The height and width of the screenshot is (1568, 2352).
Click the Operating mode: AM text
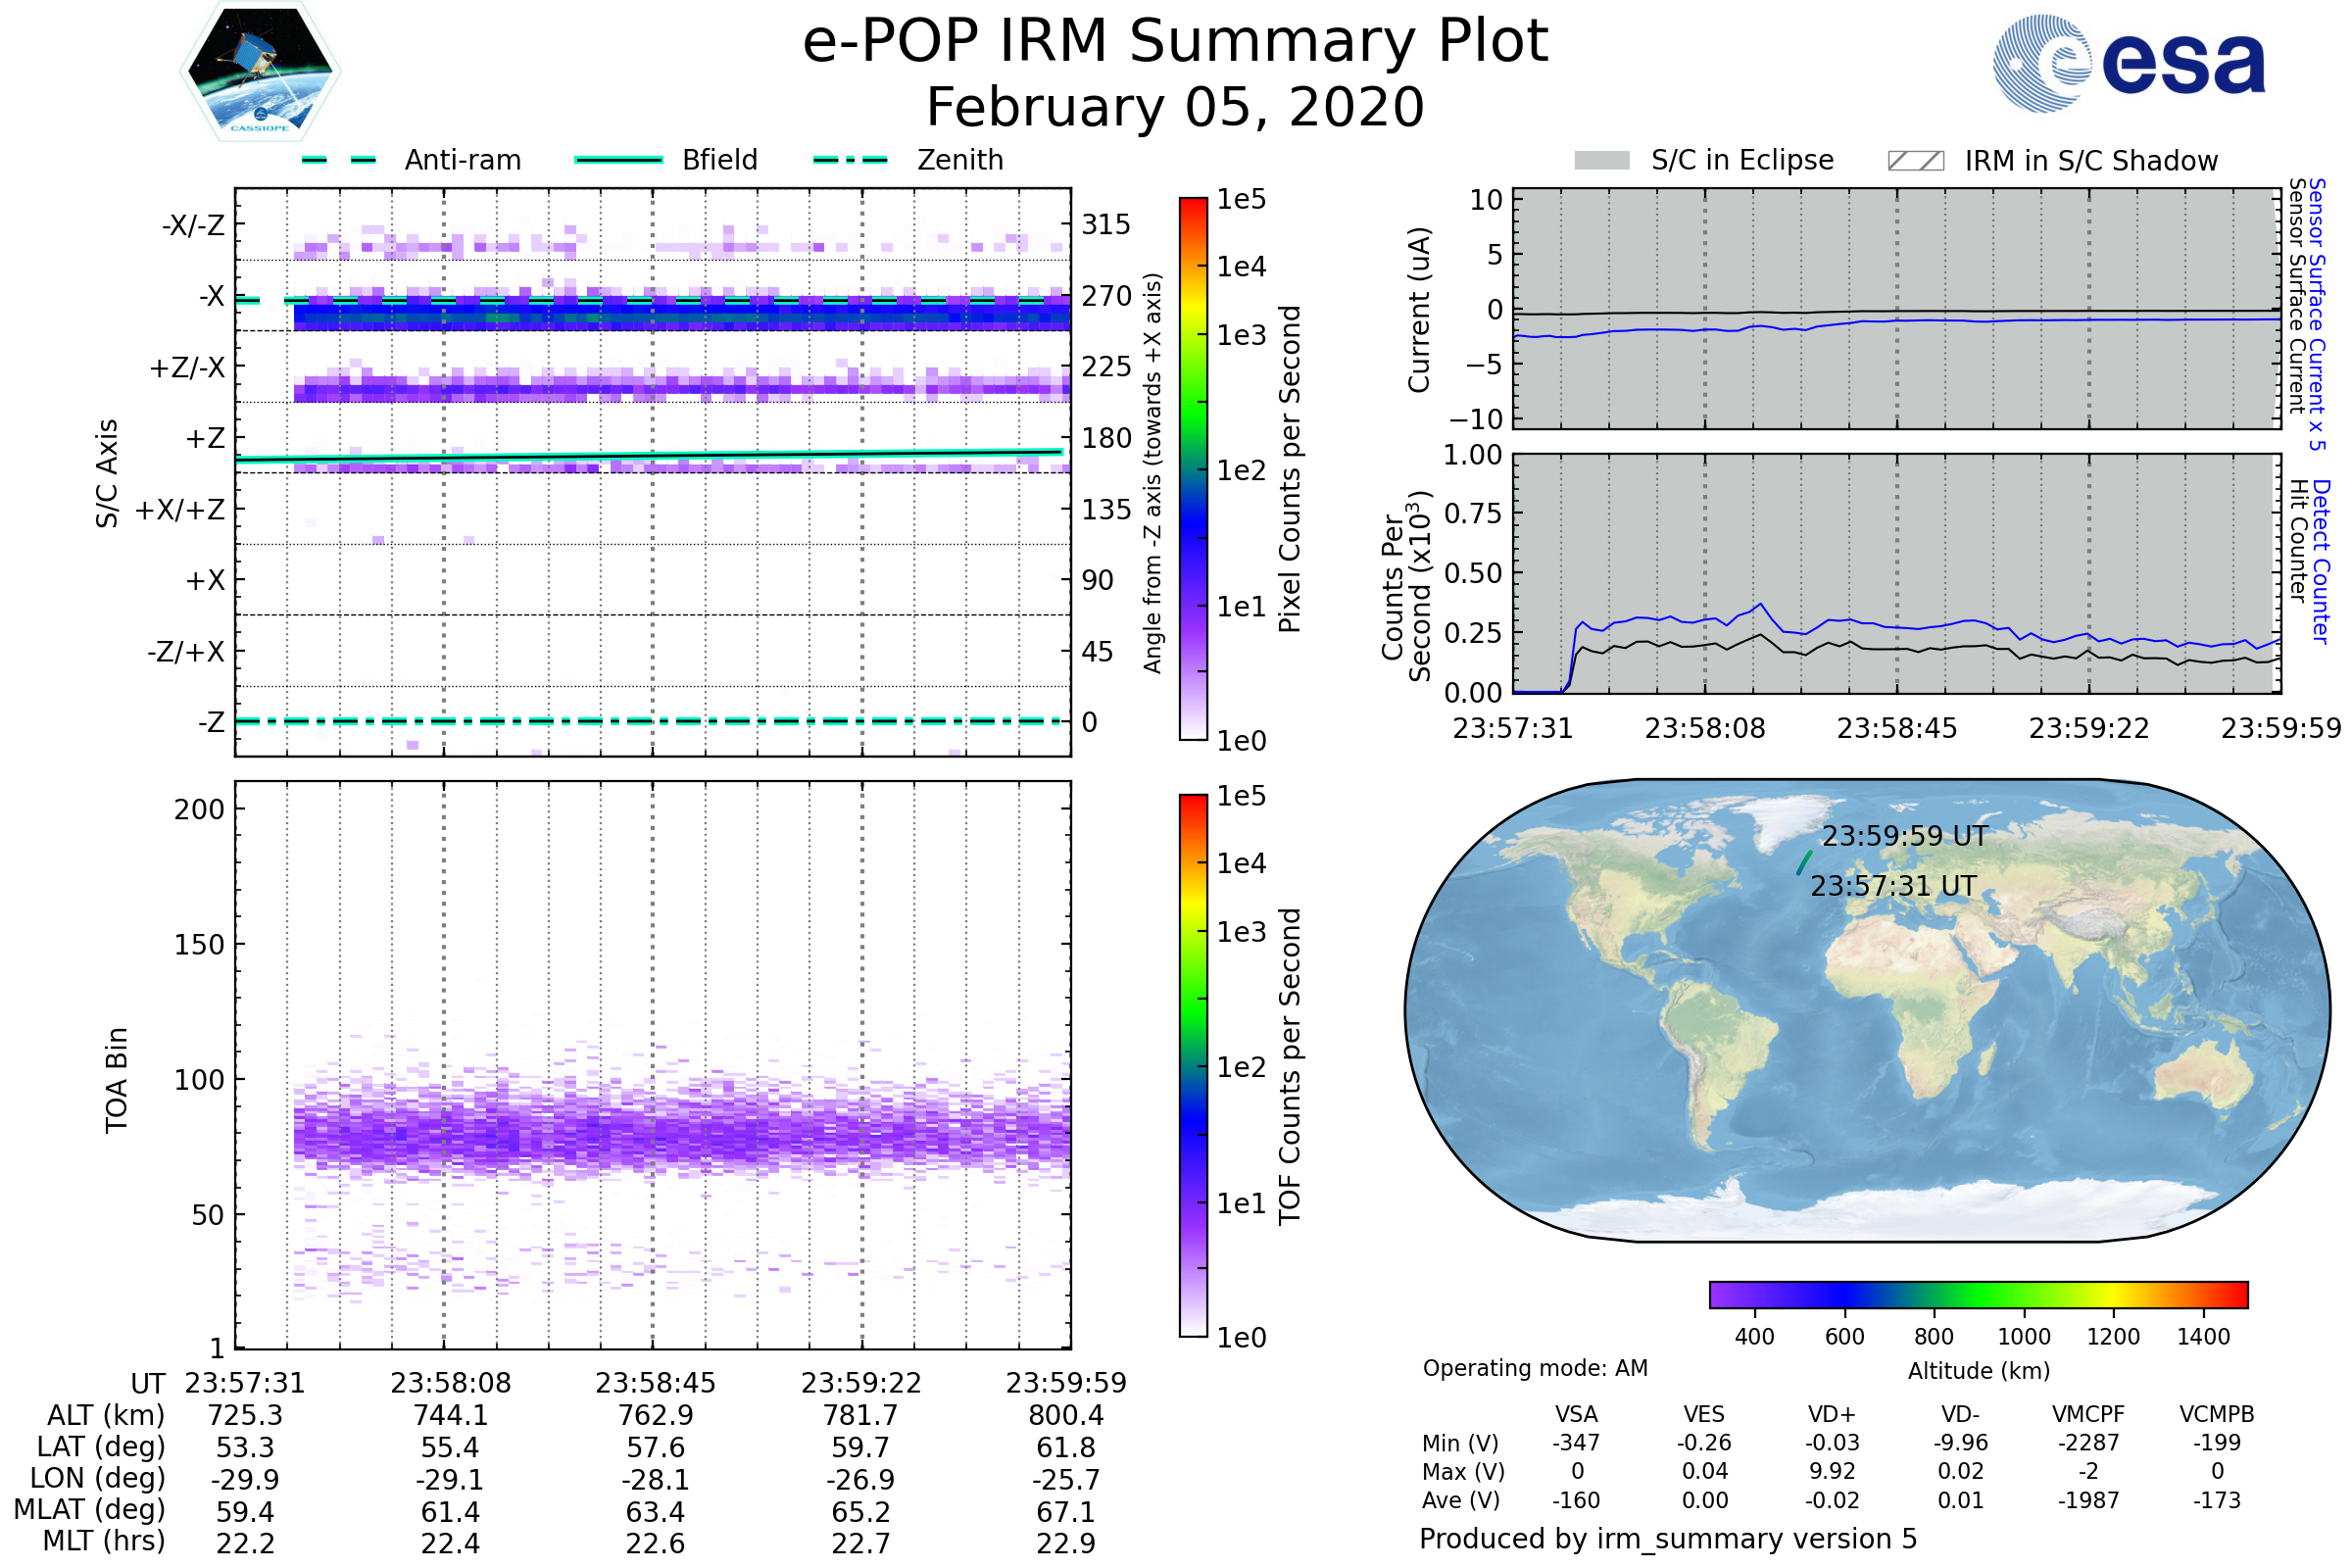(x=1535, y=1368)
